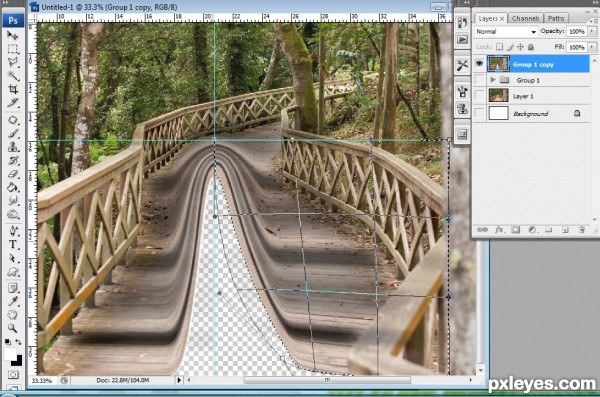The image size is (600, 397).
Task: Select the Move tool
Action: coord(13,36)
